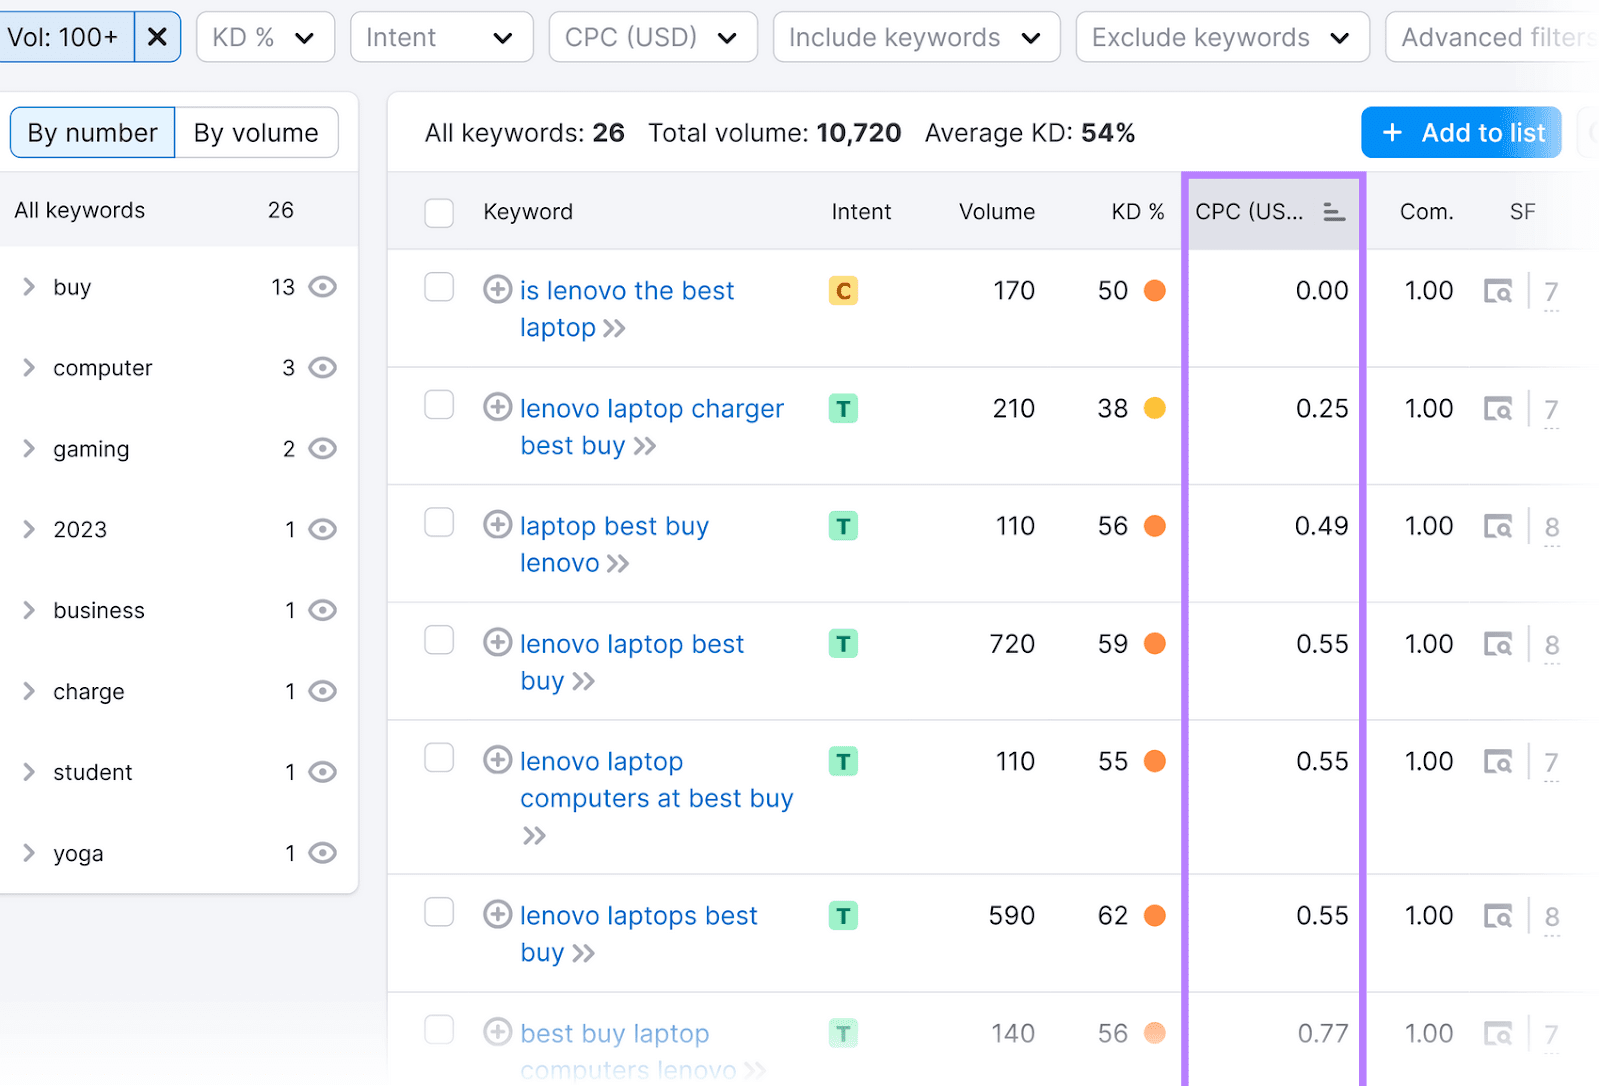Screen dimensions: 1600x1086
Task: Click plus icon beside 'lenovo laptop computers at best buy'
Action: point(497,760)
